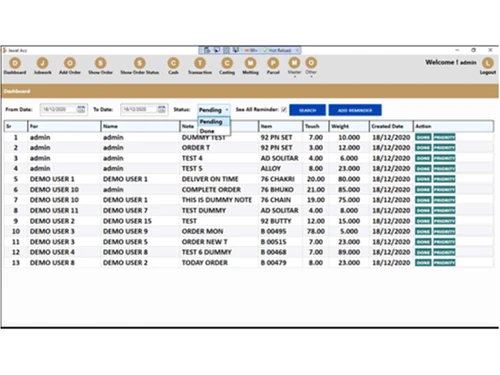Screen dimensions: 500x375
Task: Set Priority on THIS IS DUMMY NOTE row
Action: click(444, 200)
